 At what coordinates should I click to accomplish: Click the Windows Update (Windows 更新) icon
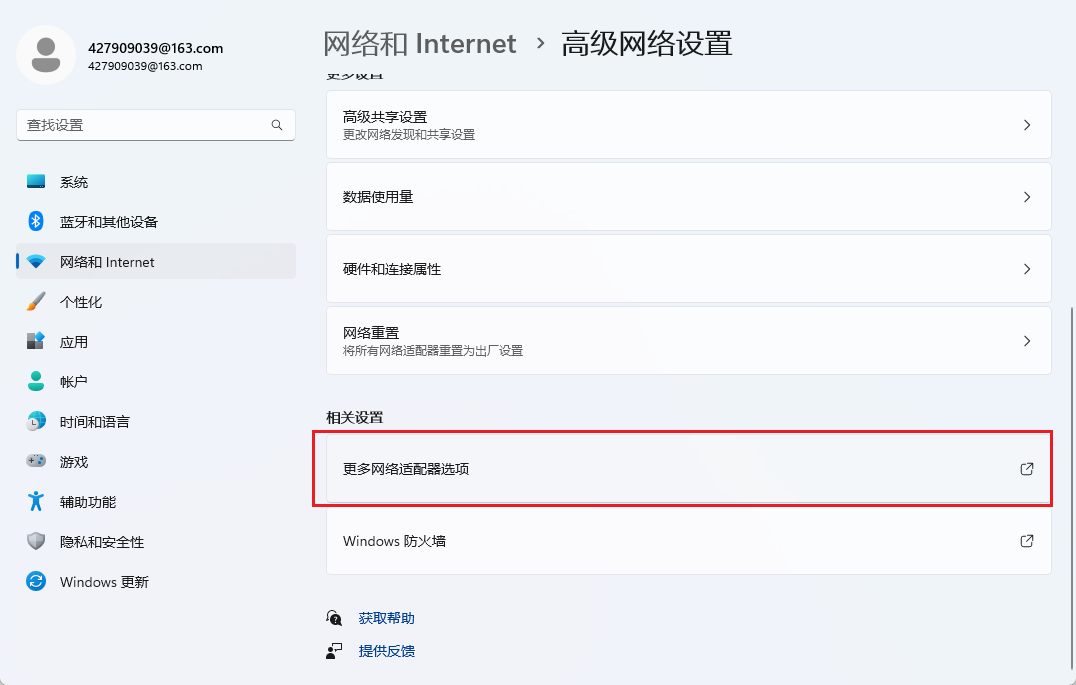36,582
